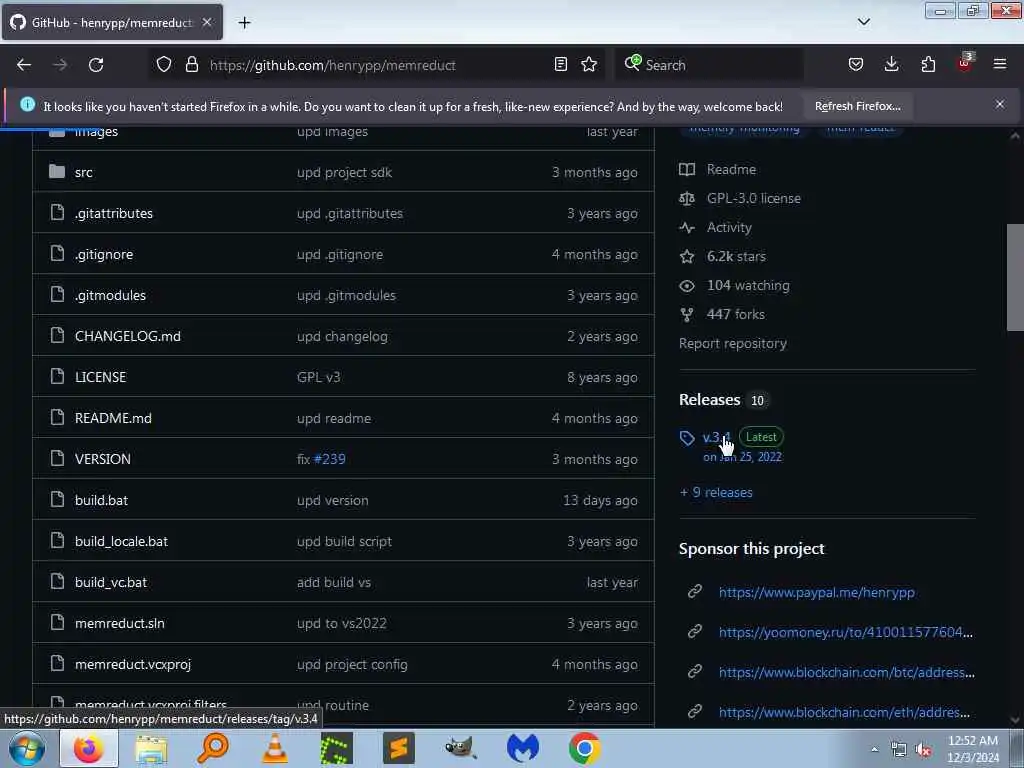Viewport: 1024px width, 768px height.
Task: Open Malwarebytes from the taskbar
Action: 522,748
